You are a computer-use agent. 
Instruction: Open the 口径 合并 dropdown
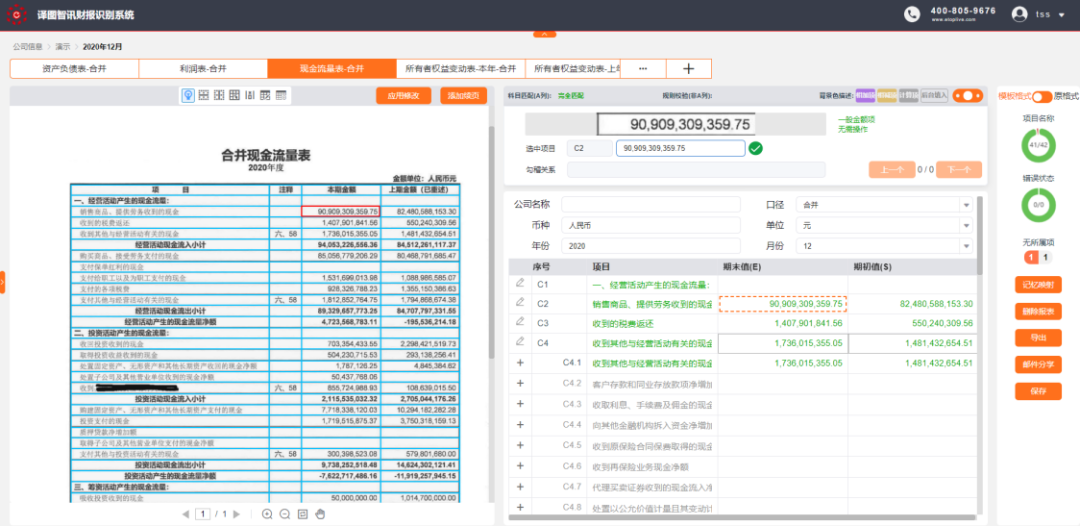click(884, 204)
